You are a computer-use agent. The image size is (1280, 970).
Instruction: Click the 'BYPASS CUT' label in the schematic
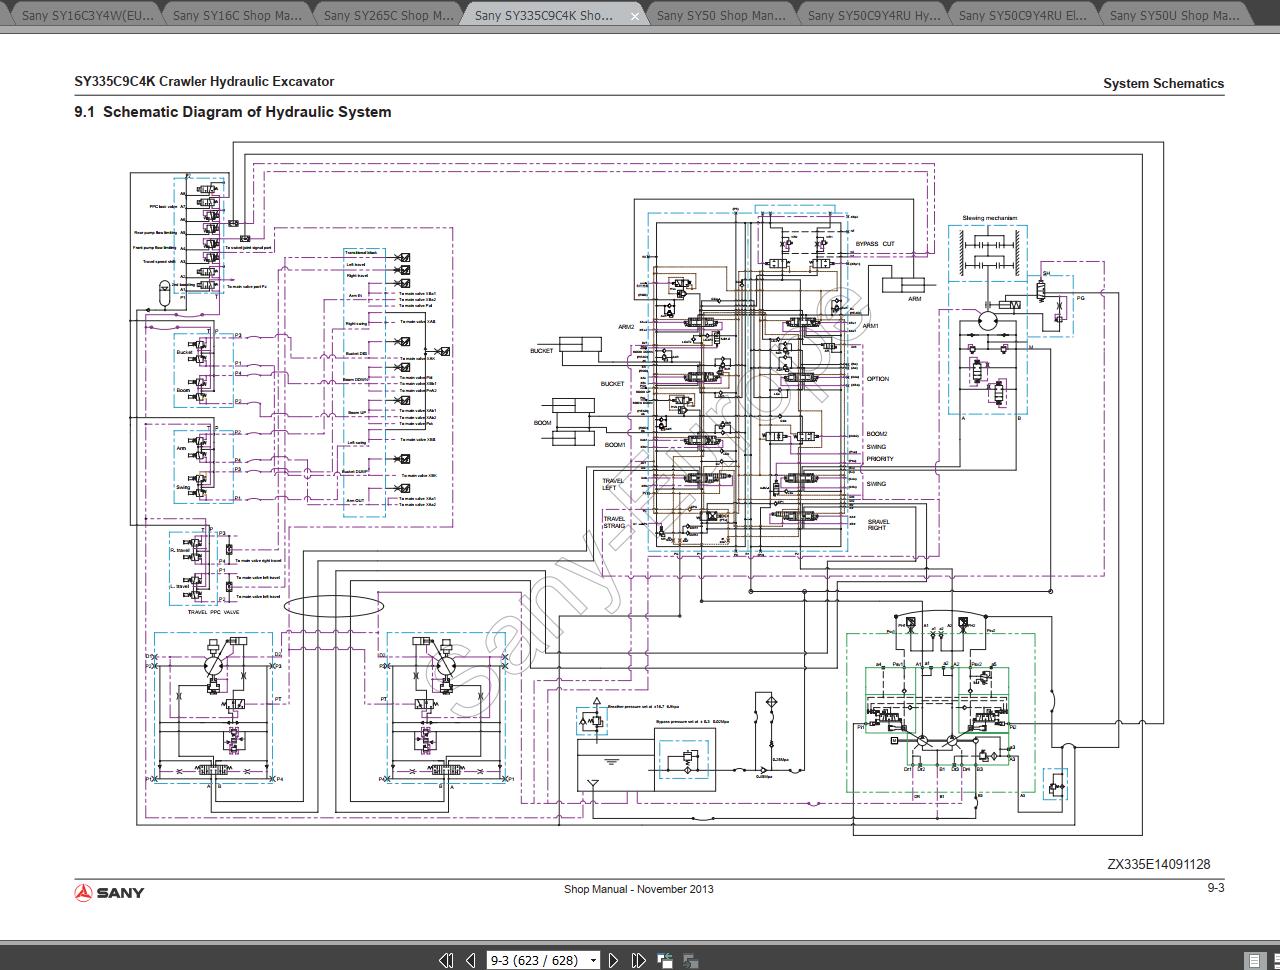[x=875, y=244]
